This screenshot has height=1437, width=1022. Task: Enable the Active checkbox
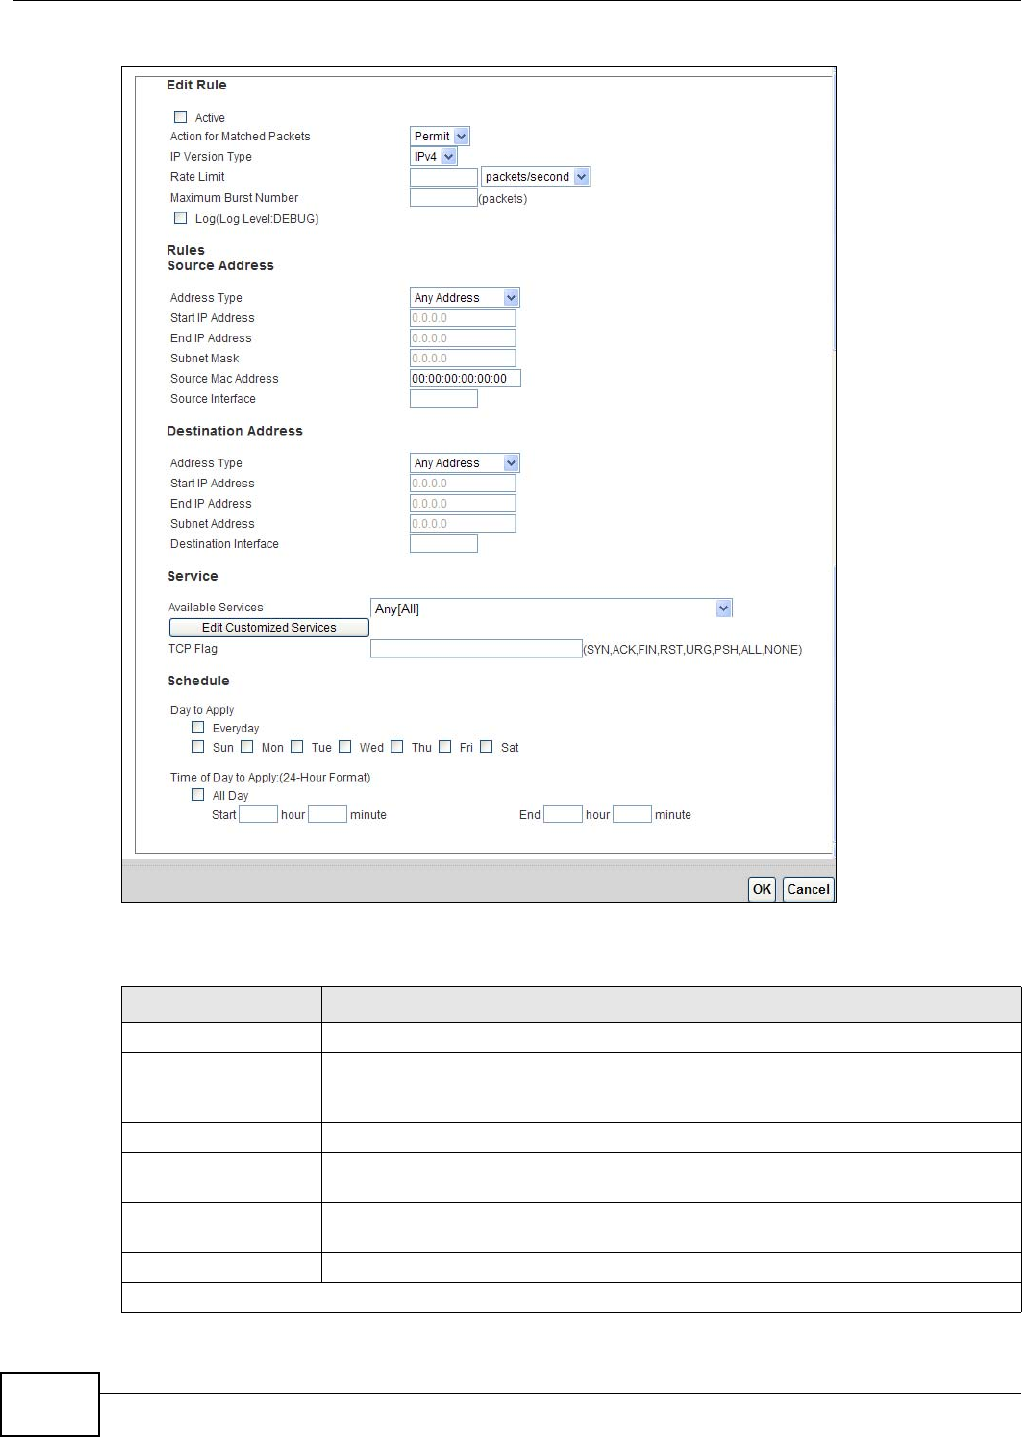pos(180,117)
